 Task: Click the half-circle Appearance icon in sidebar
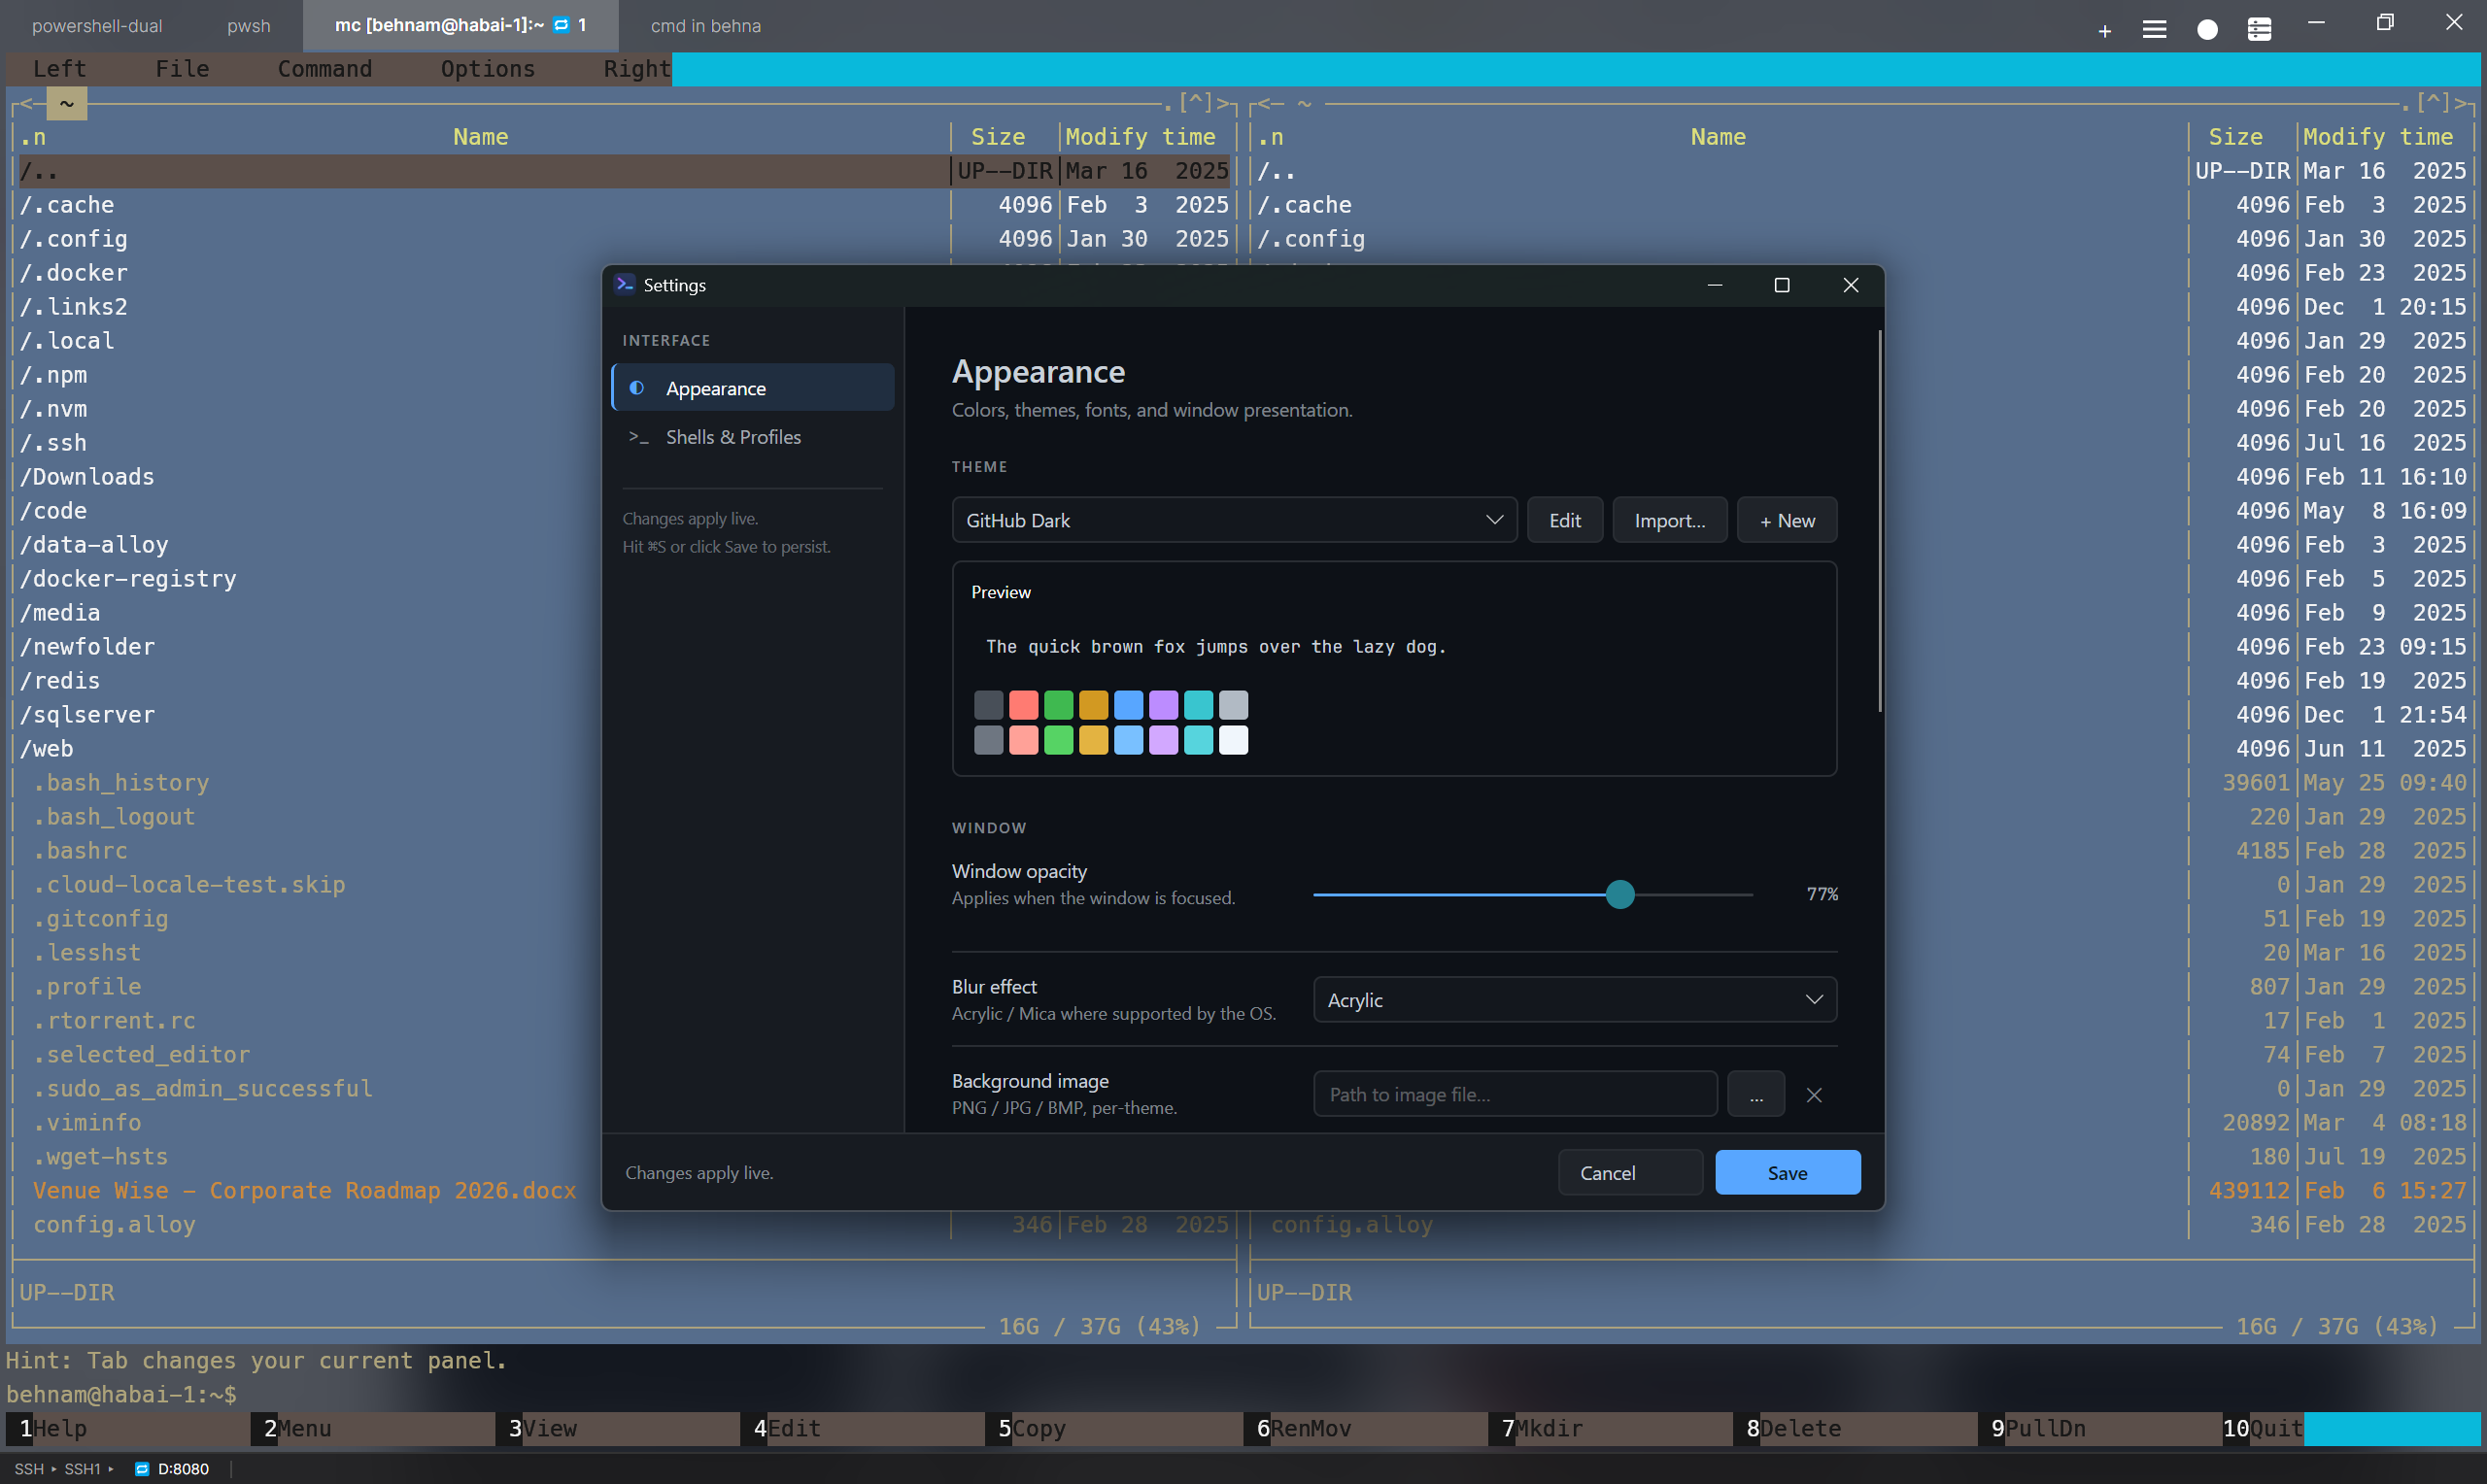(x=636, y=387)
